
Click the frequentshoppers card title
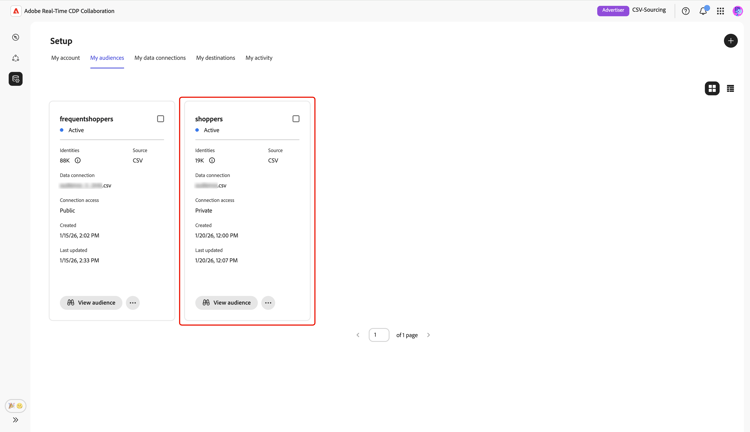[87, 119]
